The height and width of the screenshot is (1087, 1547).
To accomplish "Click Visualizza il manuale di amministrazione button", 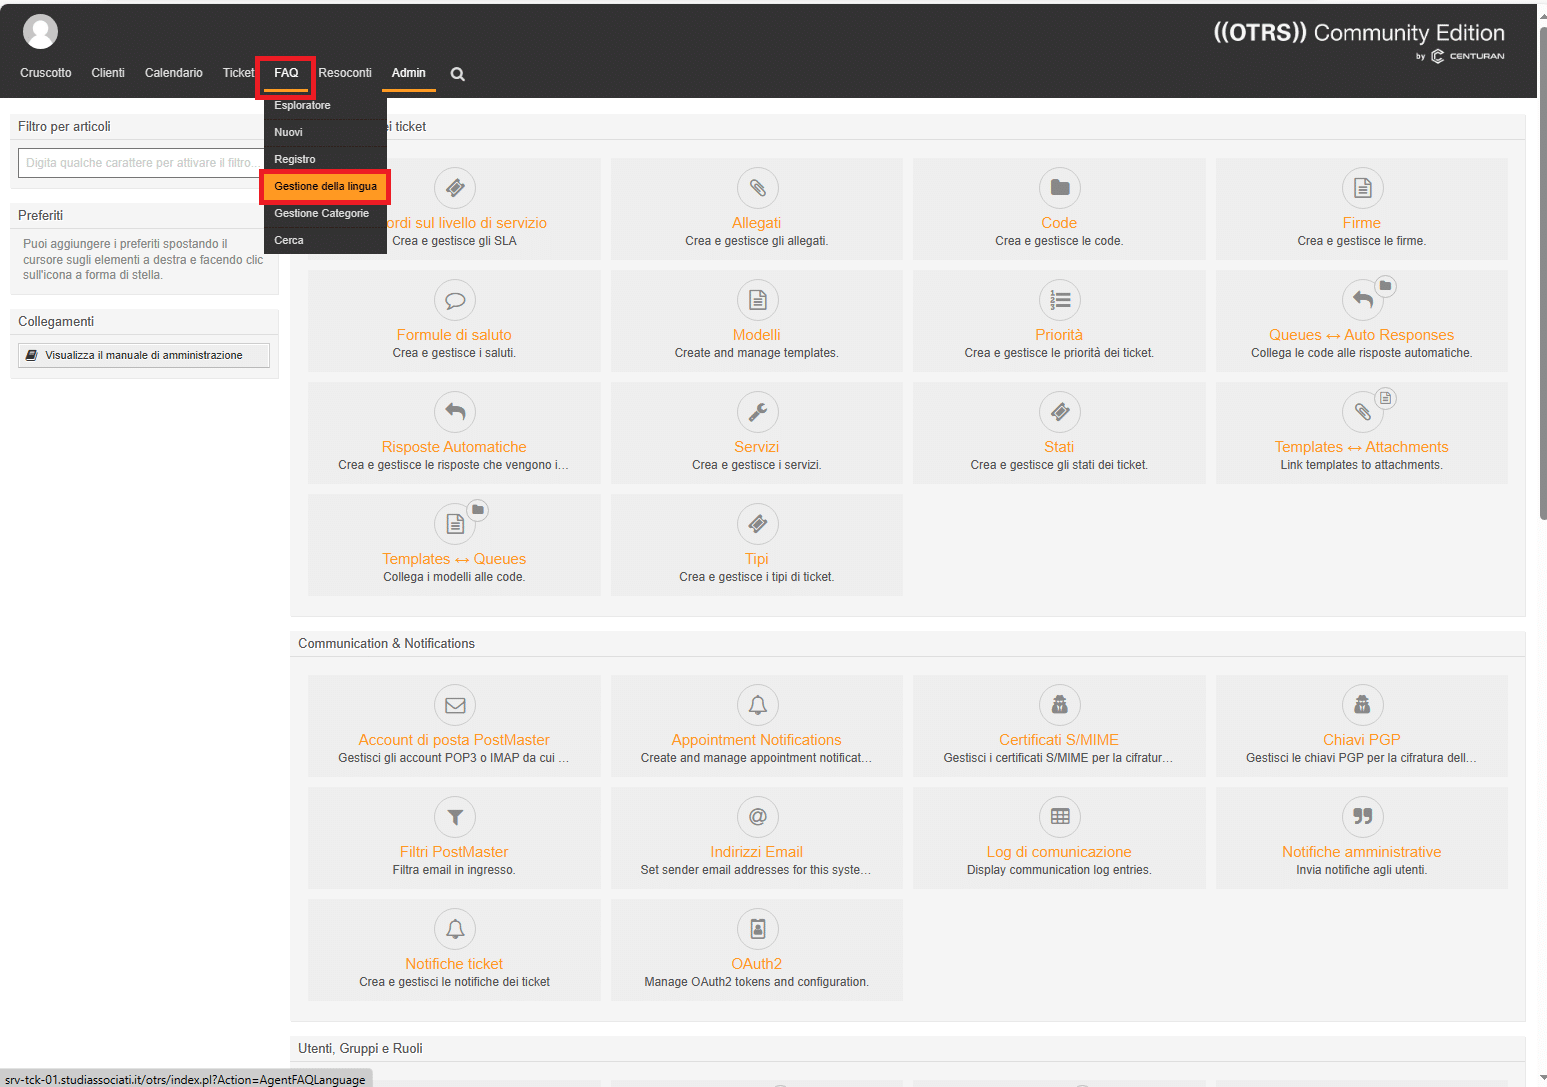I will 144,355.
